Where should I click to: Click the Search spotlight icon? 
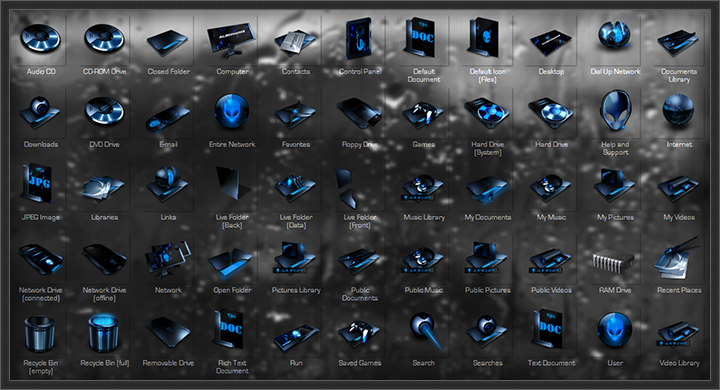tap(427, 331)
